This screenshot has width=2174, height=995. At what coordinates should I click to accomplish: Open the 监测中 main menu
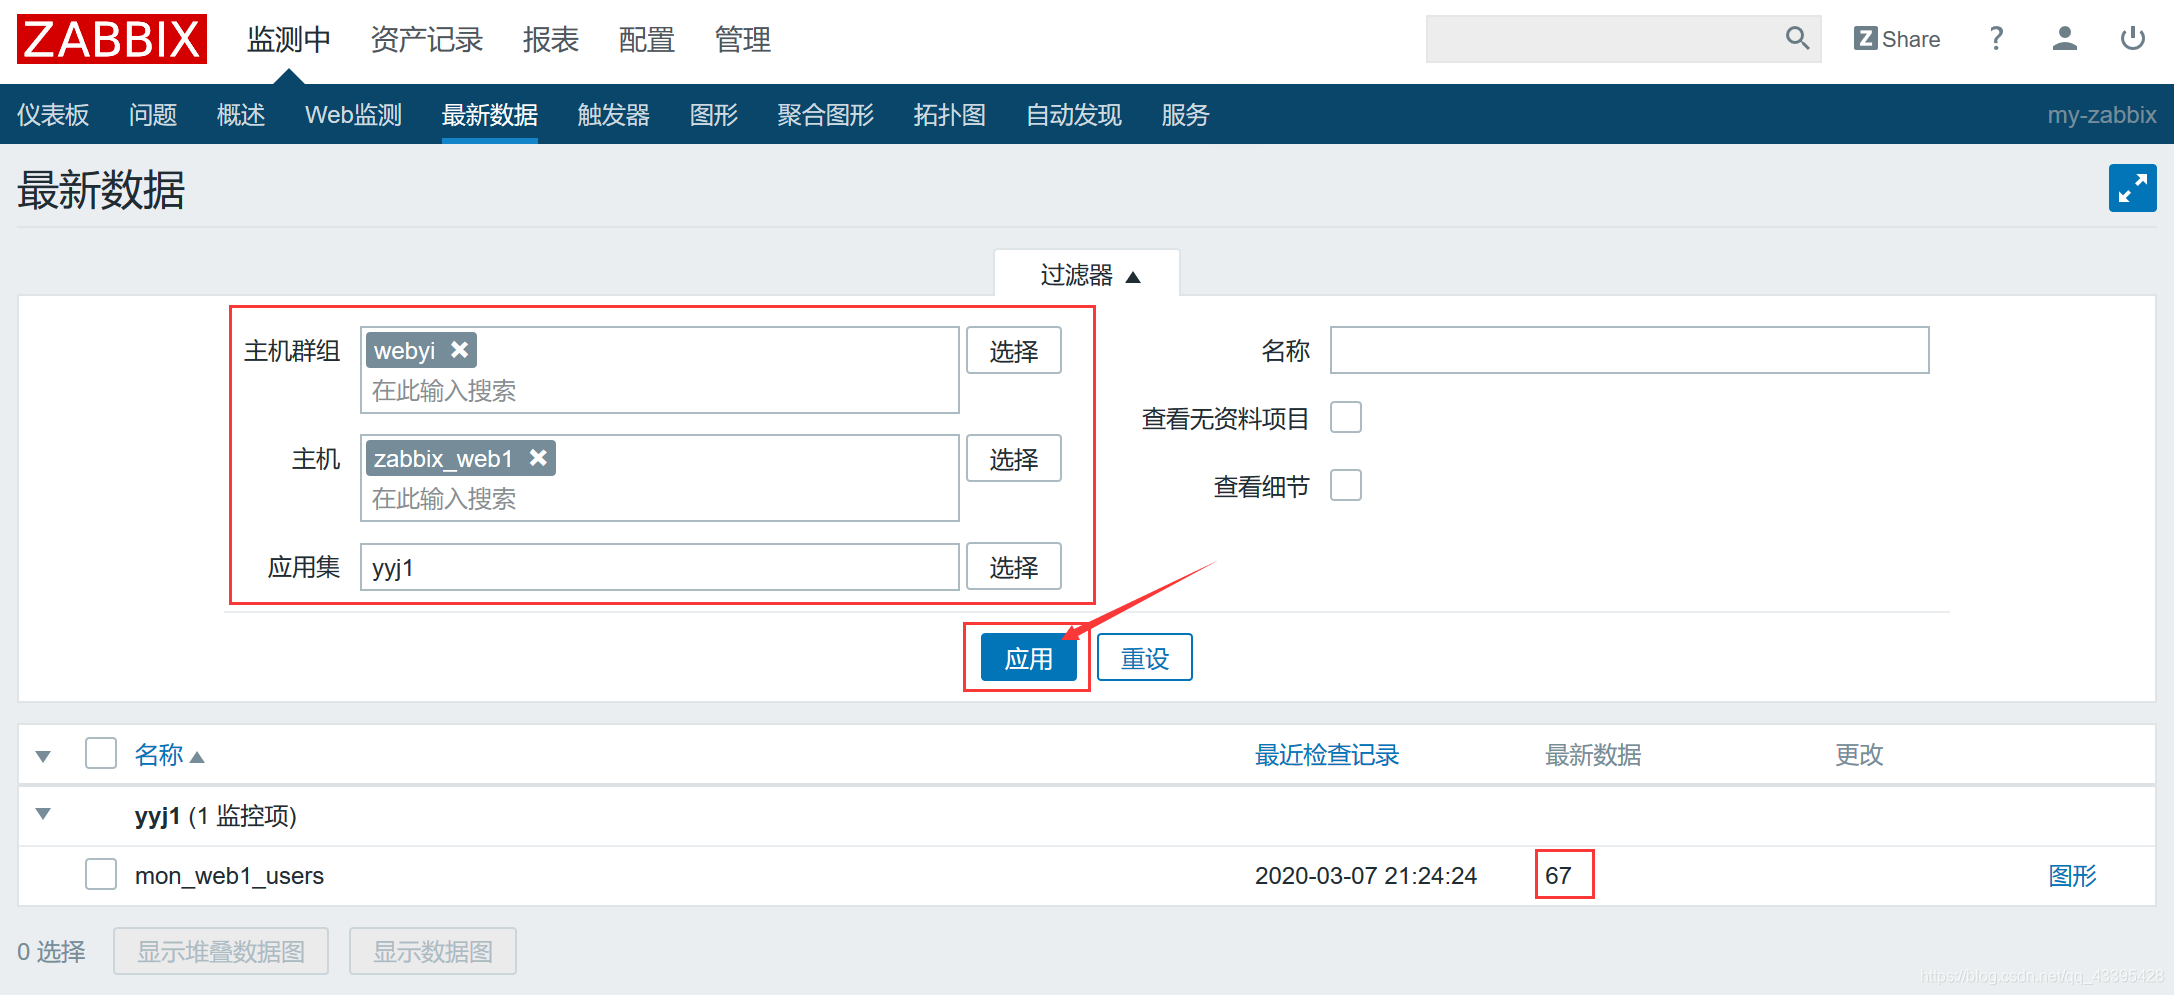click(x=289, y=40)
